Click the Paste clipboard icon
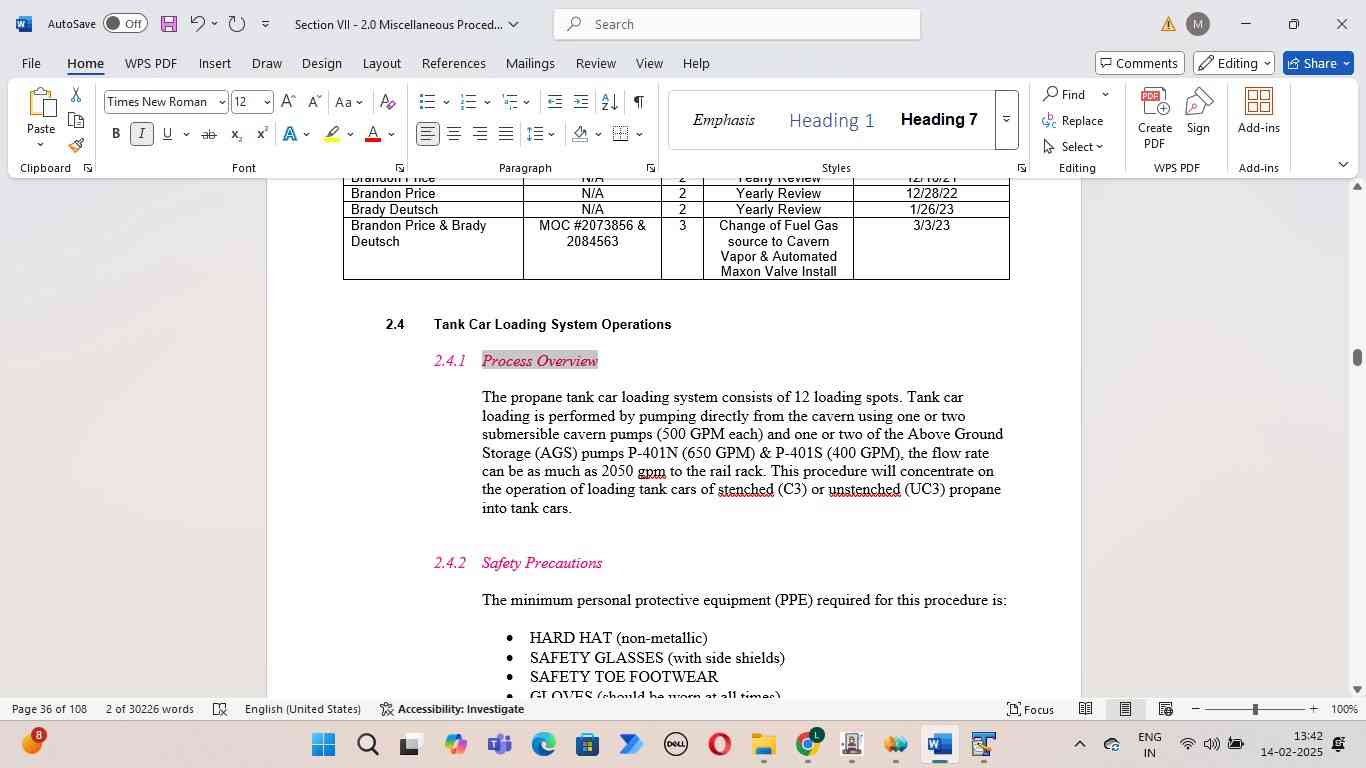Screen dimensions: 1366x768 click(x=41, y=102)
